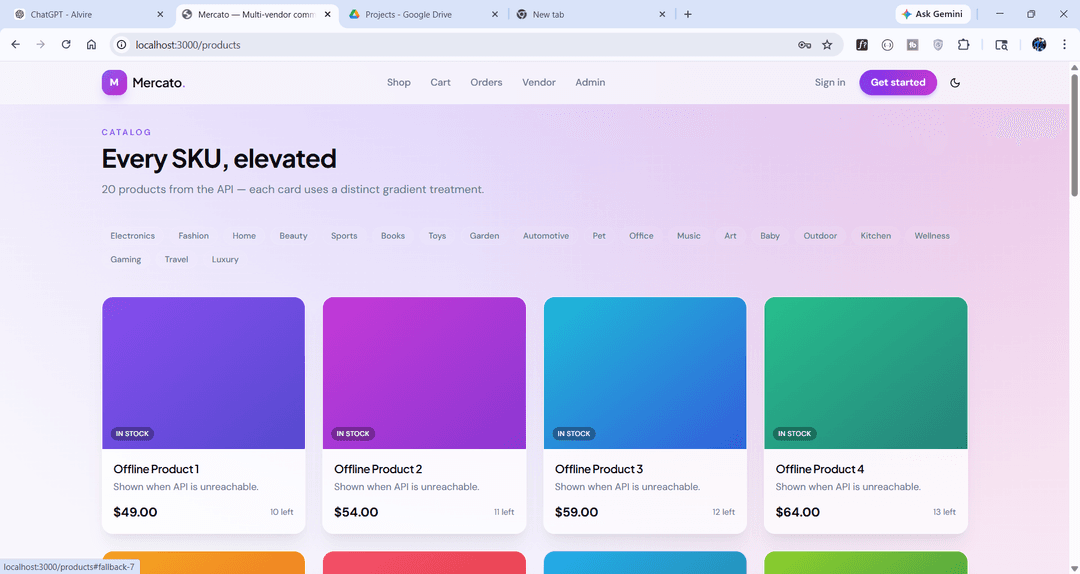The height and width of the screenshot is (574, 1080).
Task: Click Offline Product 3 title
Action: pos(599,469)
